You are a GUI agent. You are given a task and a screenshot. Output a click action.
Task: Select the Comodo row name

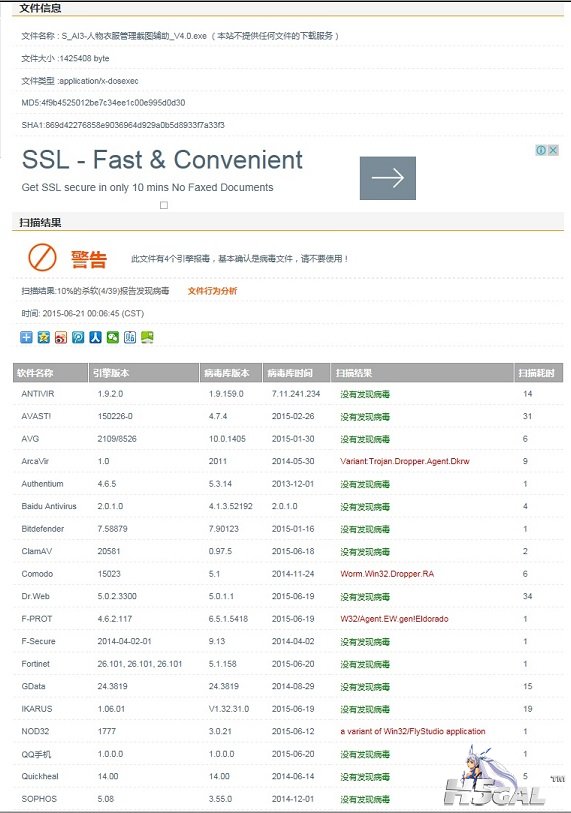tap(37, 574)
